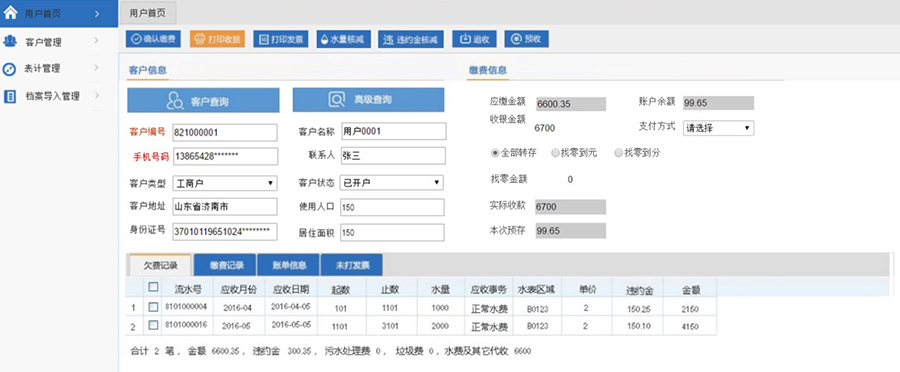Image resolution: width=900 pixels, height=372 pixels.
Task: Open the 客户类型 dropdown
Action: click(225, 183)
